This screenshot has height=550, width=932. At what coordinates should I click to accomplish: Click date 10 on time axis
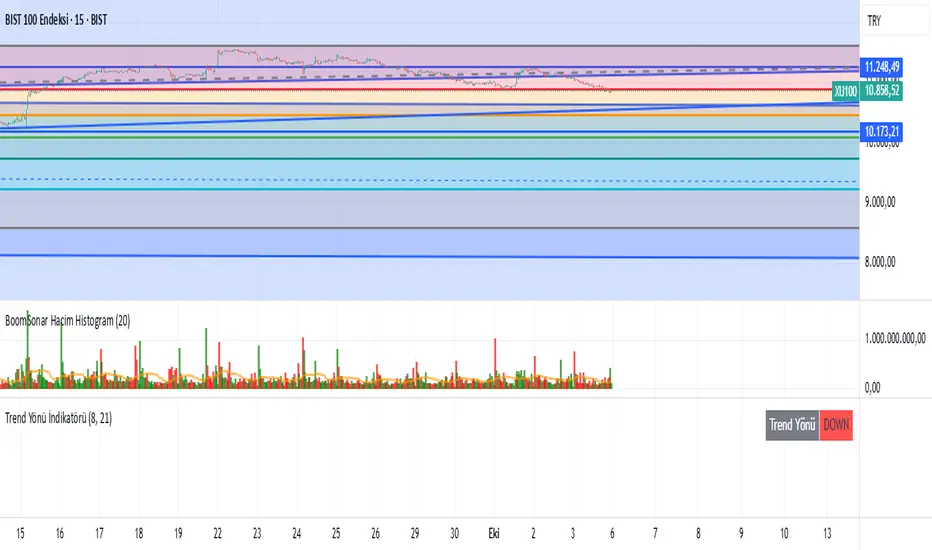coord(785,533)
